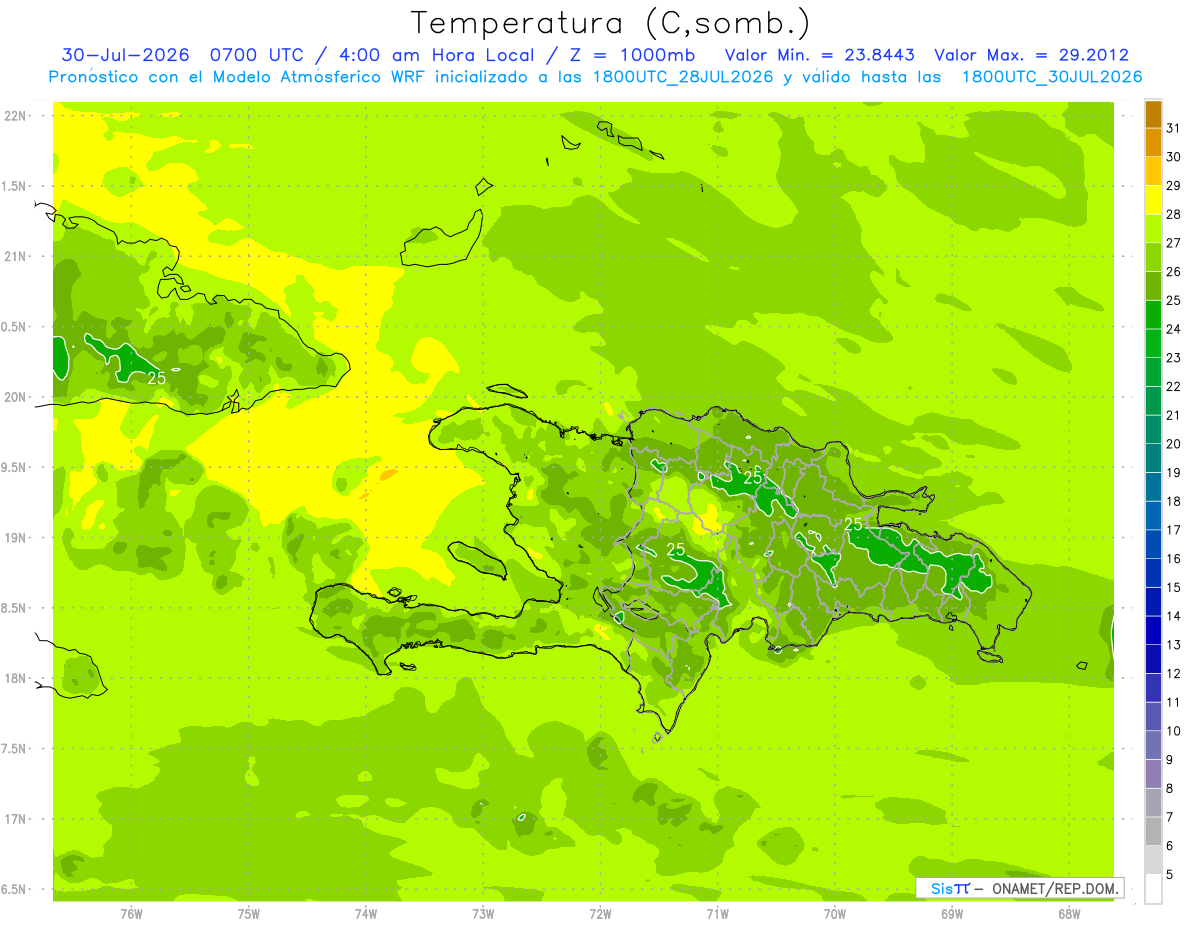Click the green 24–25 colorbar segment
Screen dimensions: 1200x927
(1153, 315)
